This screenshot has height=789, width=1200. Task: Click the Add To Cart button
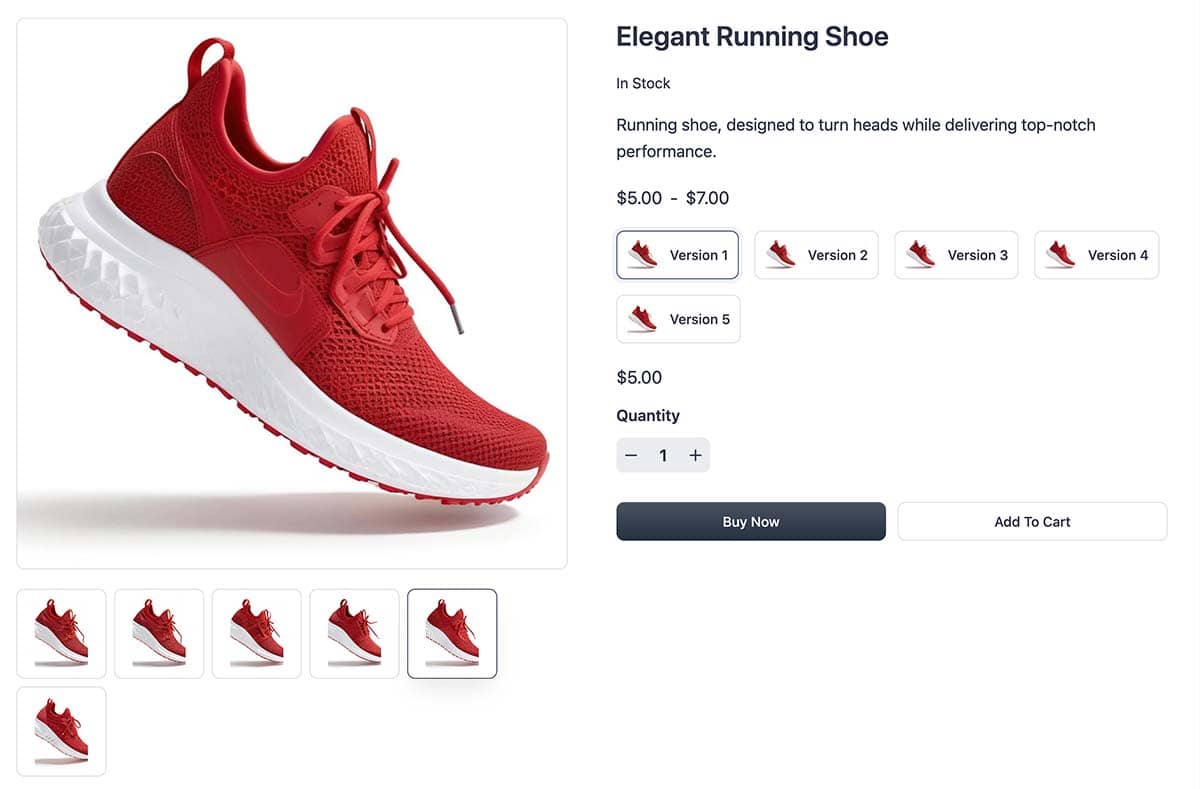click(1032, 521)
